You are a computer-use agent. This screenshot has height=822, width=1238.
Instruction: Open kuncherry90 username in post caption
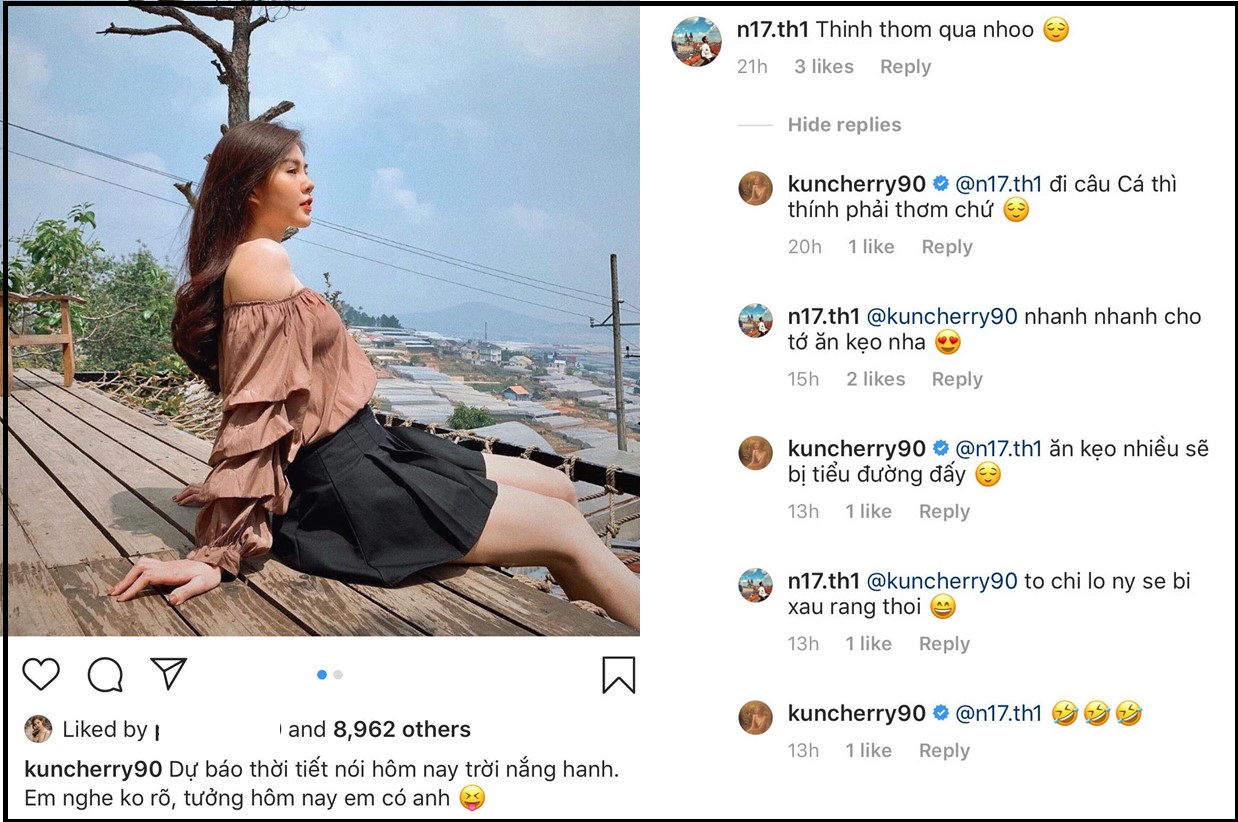pos(92,770)
